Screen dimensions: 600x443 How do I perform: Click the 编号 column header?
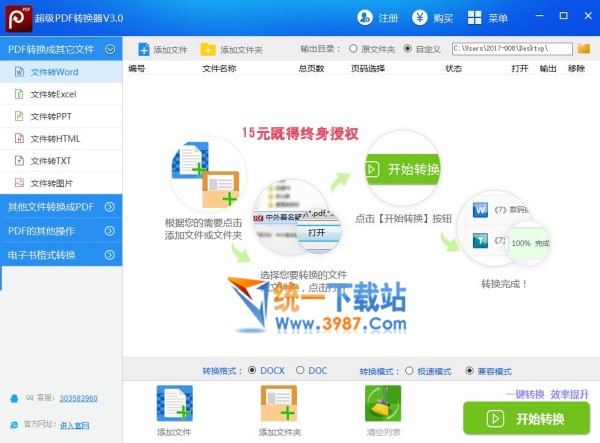137,68
